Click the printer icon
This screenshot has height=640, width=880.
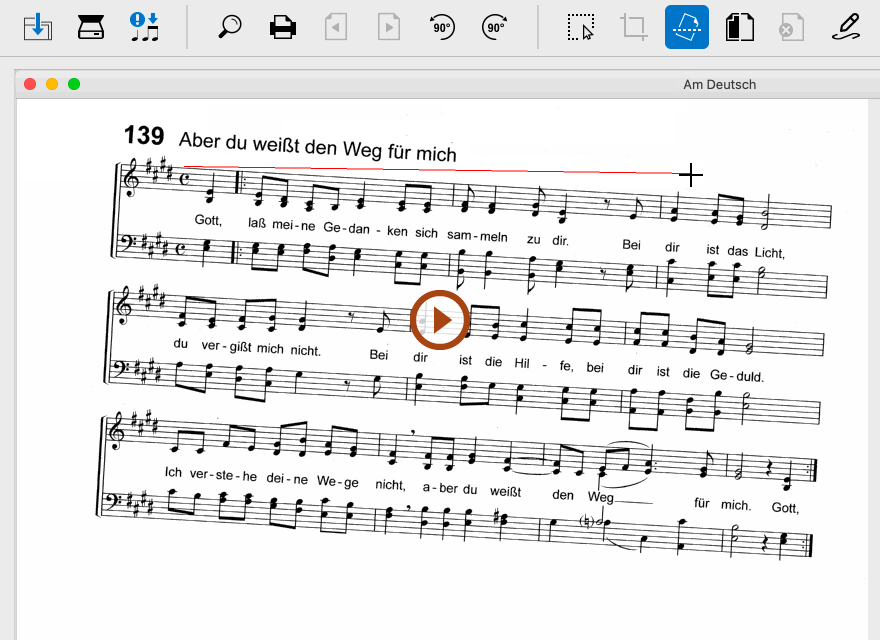pyautogui.click(x=284, y=27)
